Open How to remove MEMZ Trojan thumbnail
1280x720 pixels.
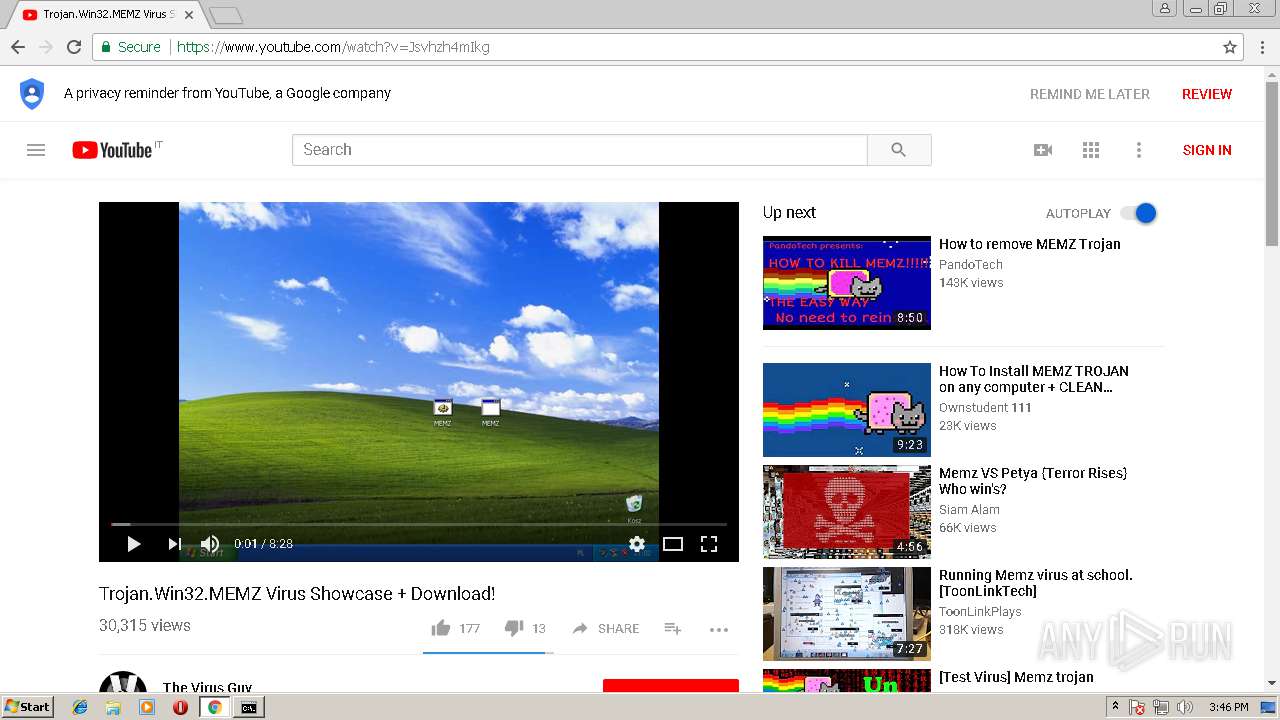coord(847,283)
